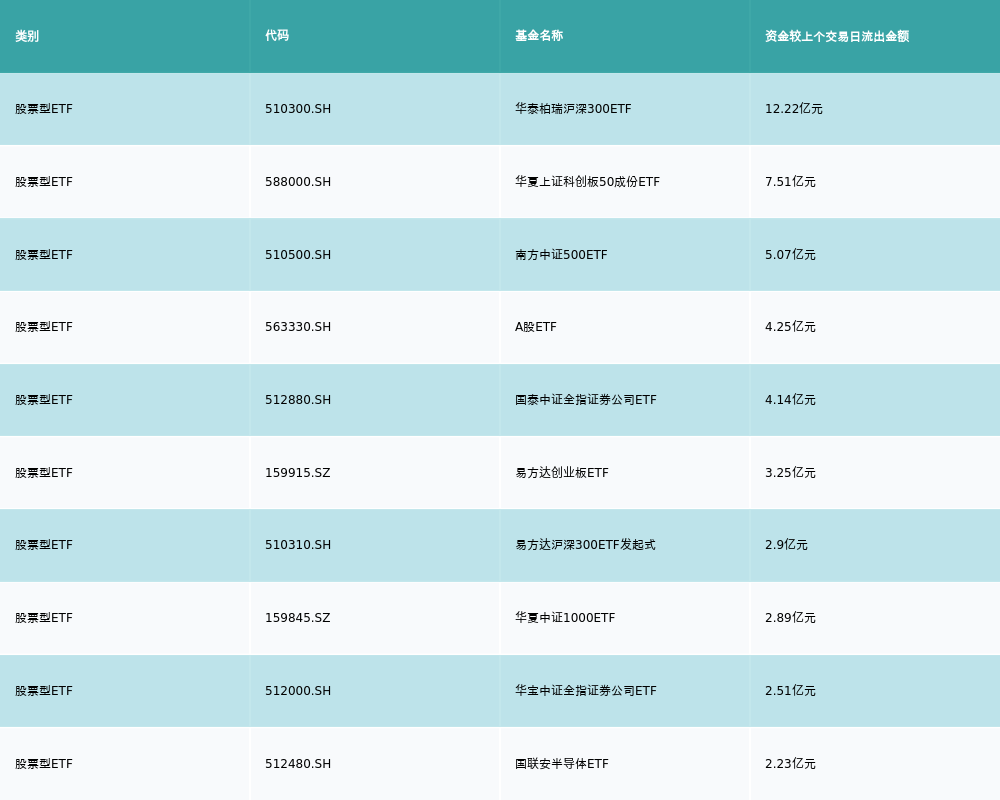This screenshot has height=800, width=1000.
Task: Click 股票型ETF in the 512000.SH row
Action: coord(44,692)
